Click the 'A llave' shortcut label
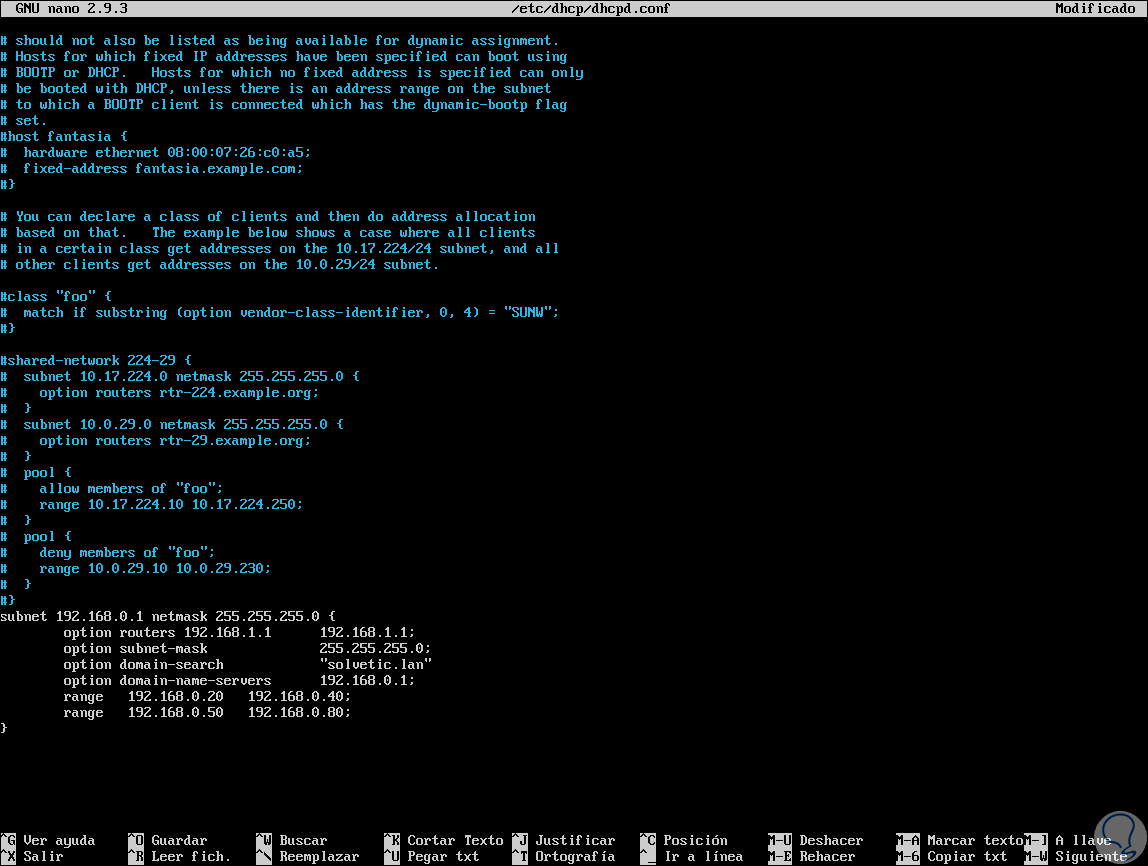This screenshot has width=1148, height=866. pos(1083,840)
